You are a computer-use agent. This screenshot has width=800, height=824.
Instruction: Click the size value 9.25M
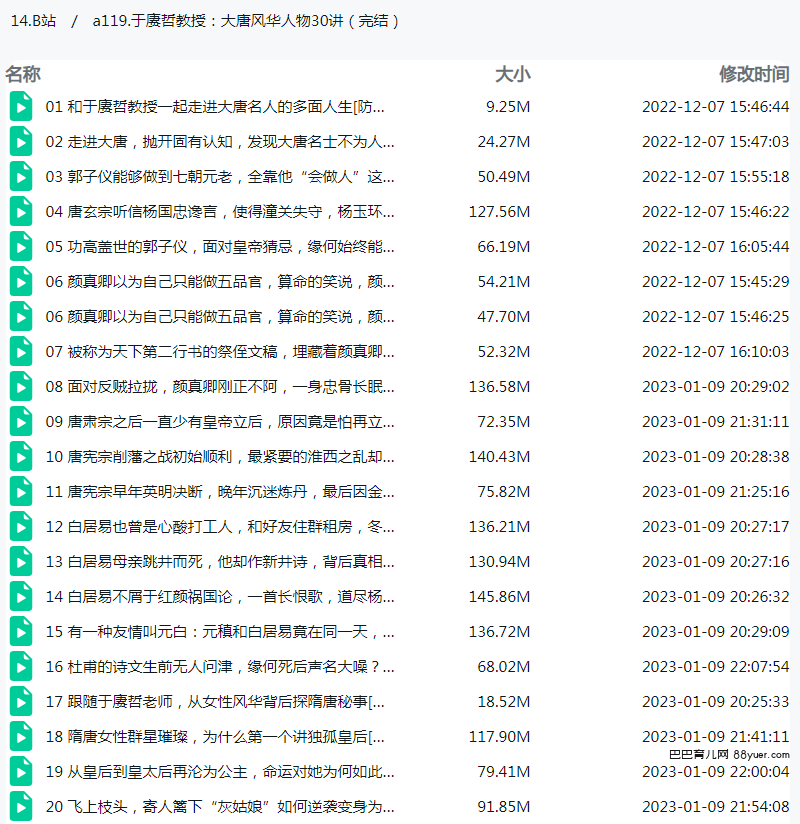tap(508, 107)
